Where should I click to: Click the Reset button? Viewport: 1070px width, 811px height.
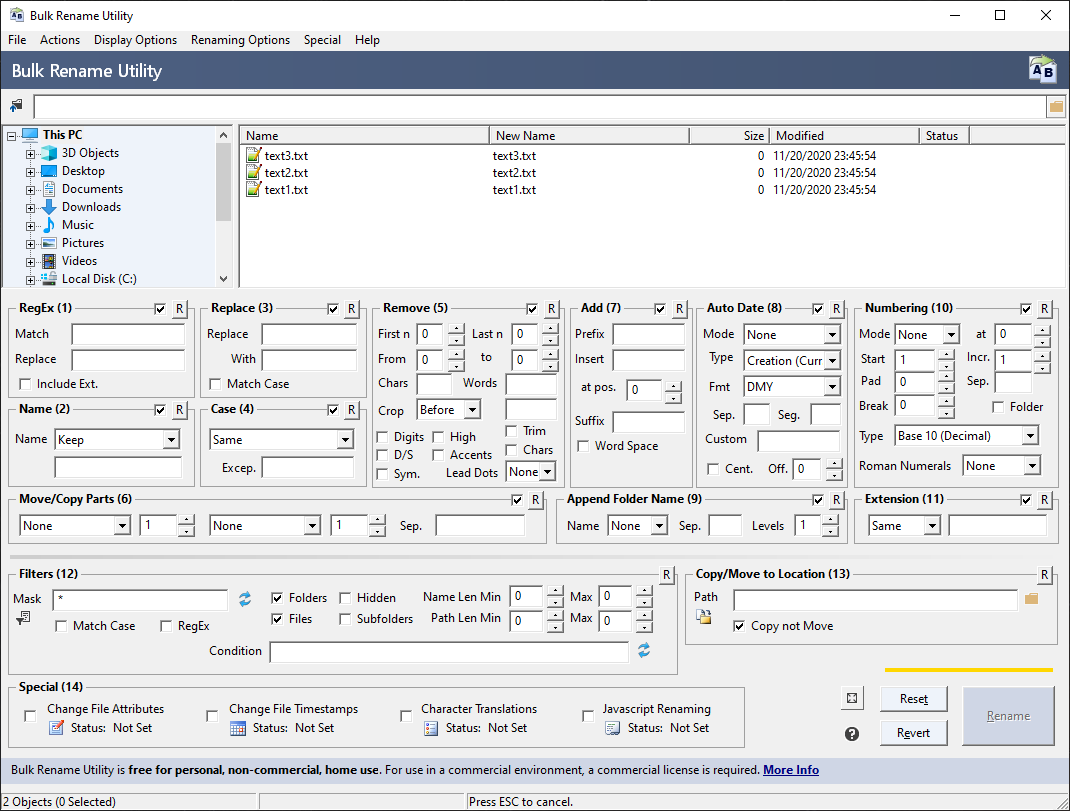tap(914, 698)
